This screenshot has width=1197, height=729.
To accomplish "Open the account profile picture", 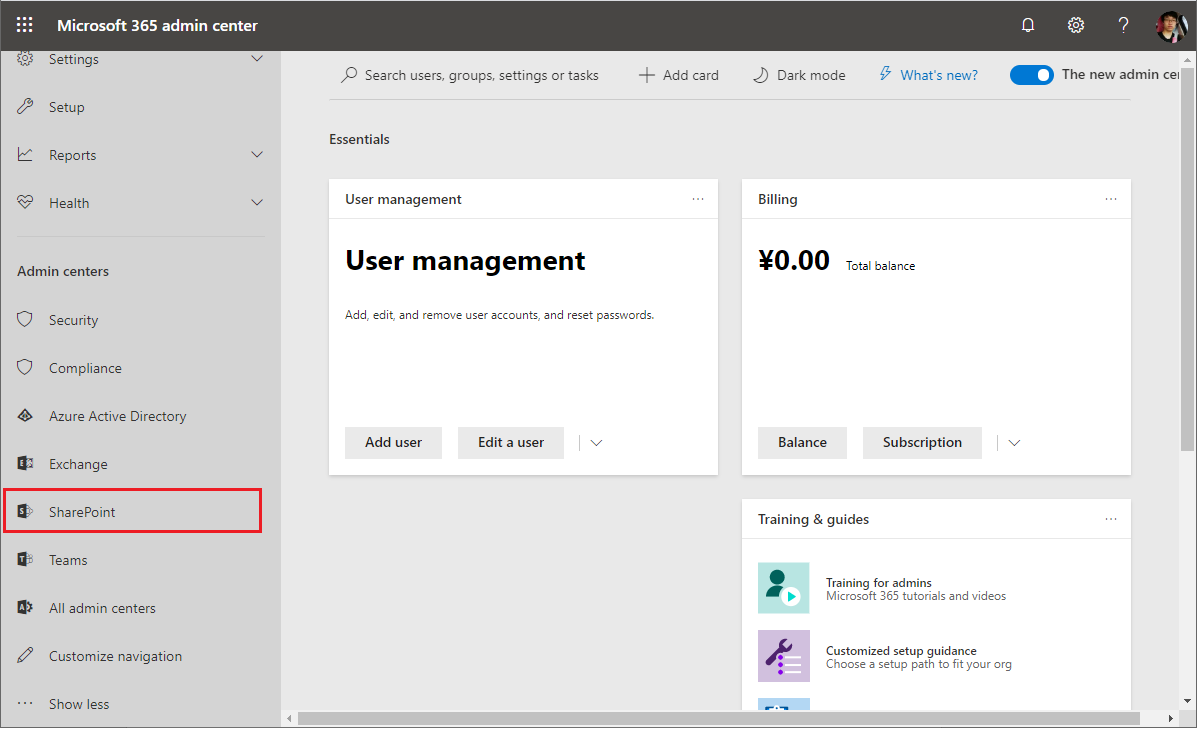I will pyautogui.click(x=1172, y=26).
